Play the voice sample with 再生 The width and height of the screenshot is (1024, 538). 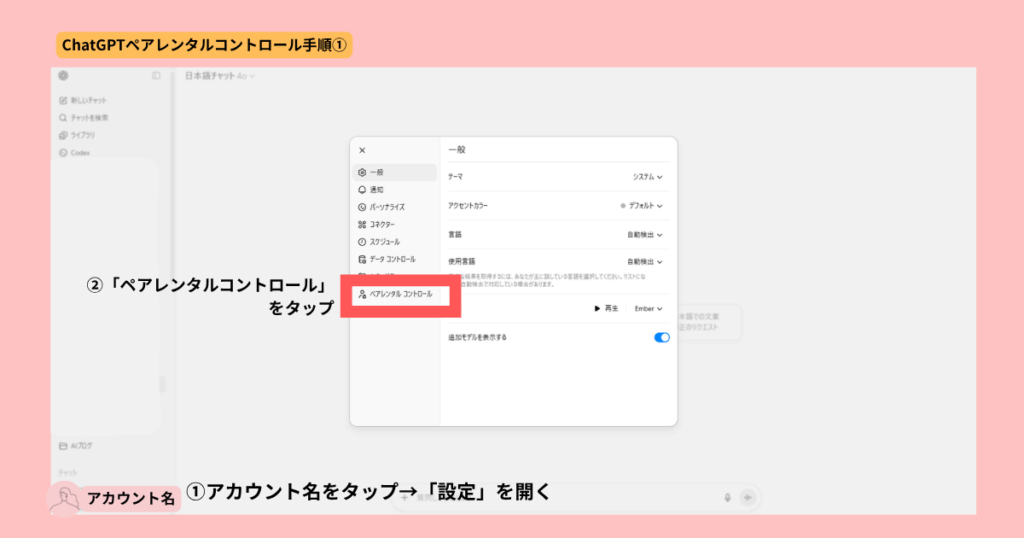(x=606, y=309)
